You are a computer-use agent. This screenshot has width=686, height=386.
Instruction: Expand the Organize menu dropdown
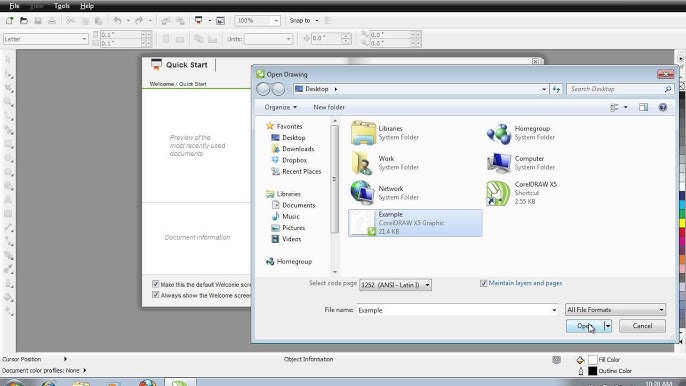281,107
